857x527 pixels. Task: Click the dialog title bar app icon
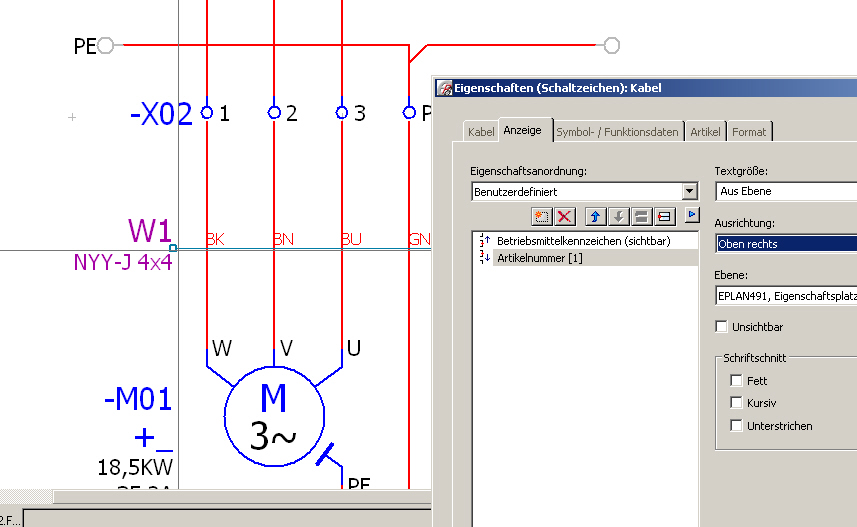pyautogui.click(x=445, y=88)
